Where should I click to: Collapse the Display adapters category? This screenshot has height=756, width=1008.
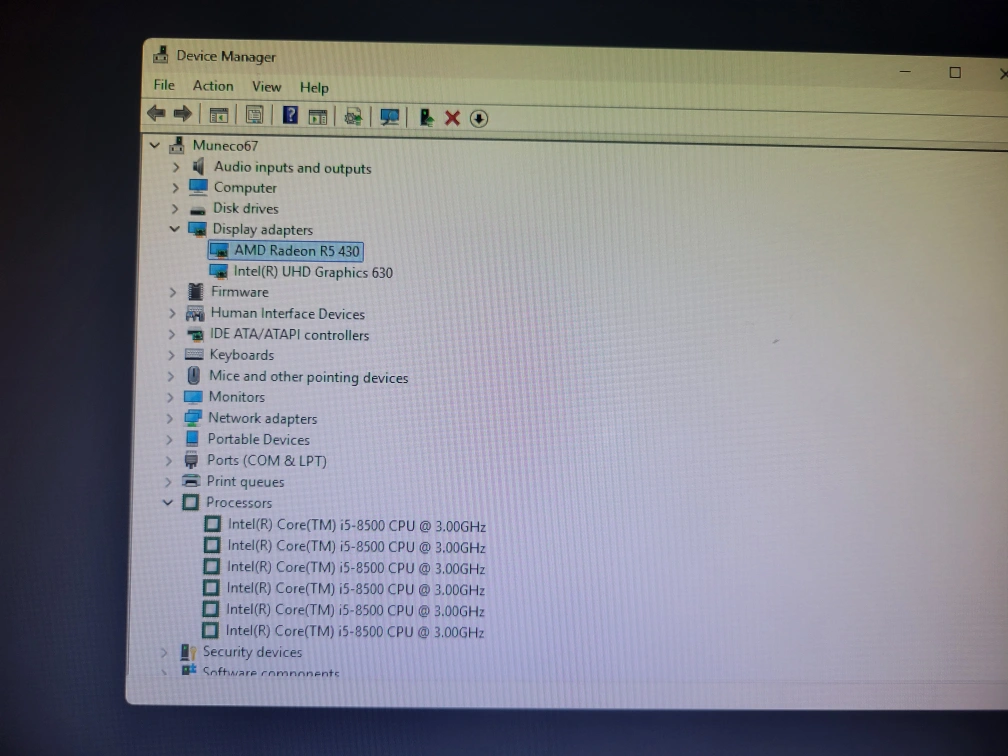pyautogui.click(x=175, y=229)
